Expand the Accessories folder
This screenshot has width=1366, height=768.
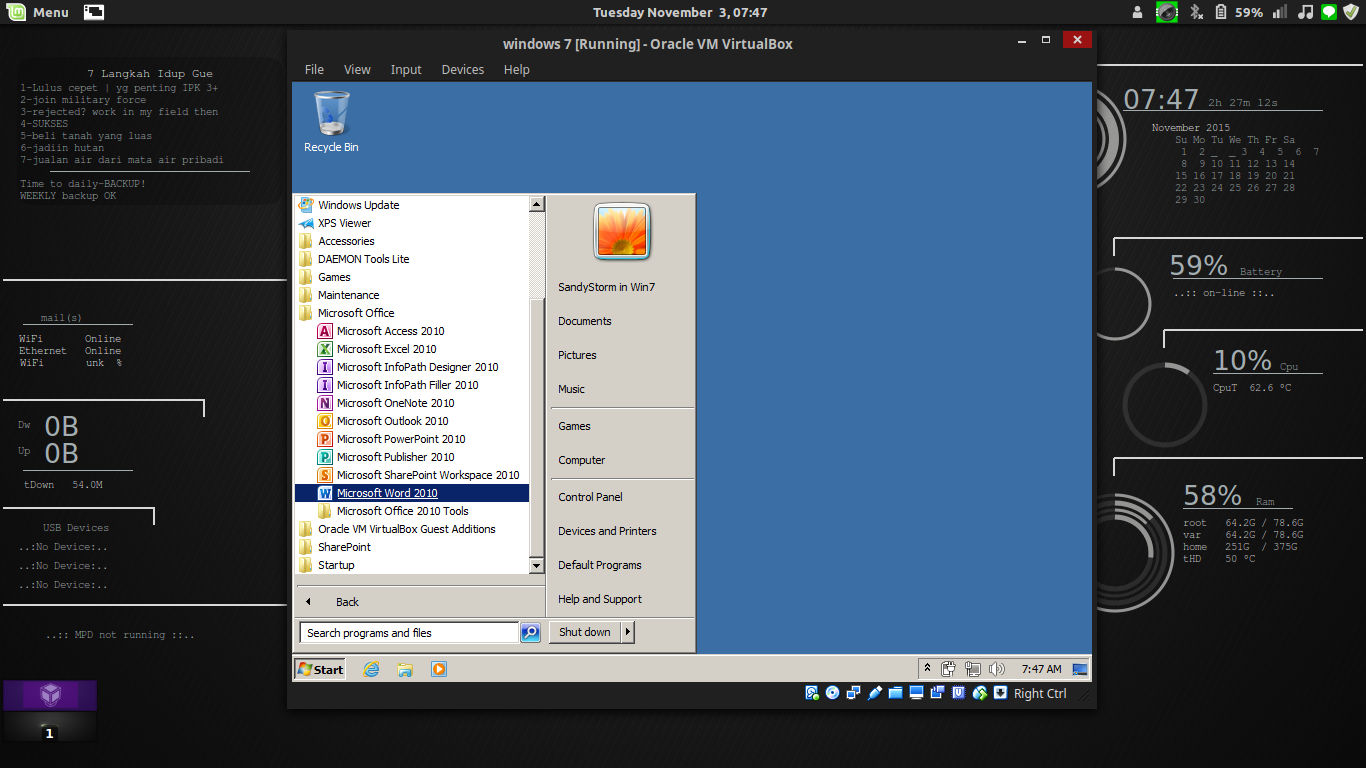pos(337,241)
